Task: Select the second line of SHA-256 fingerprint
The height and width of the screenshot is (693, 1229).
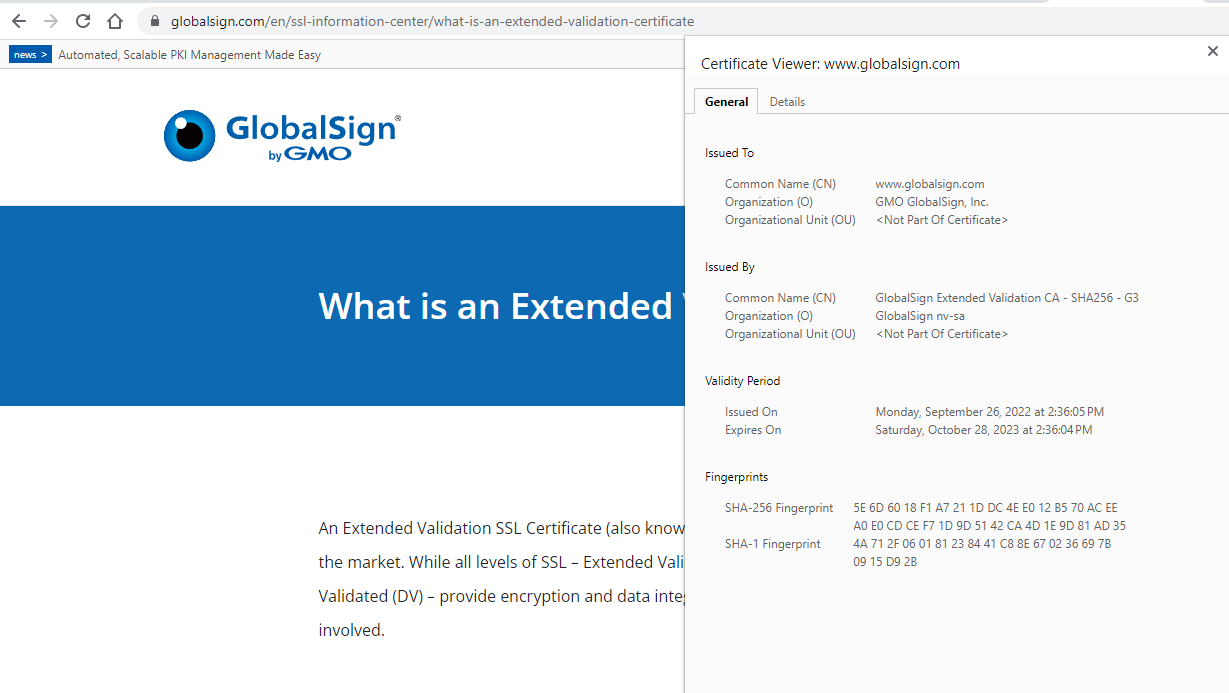Action: (x=990, y=526)
